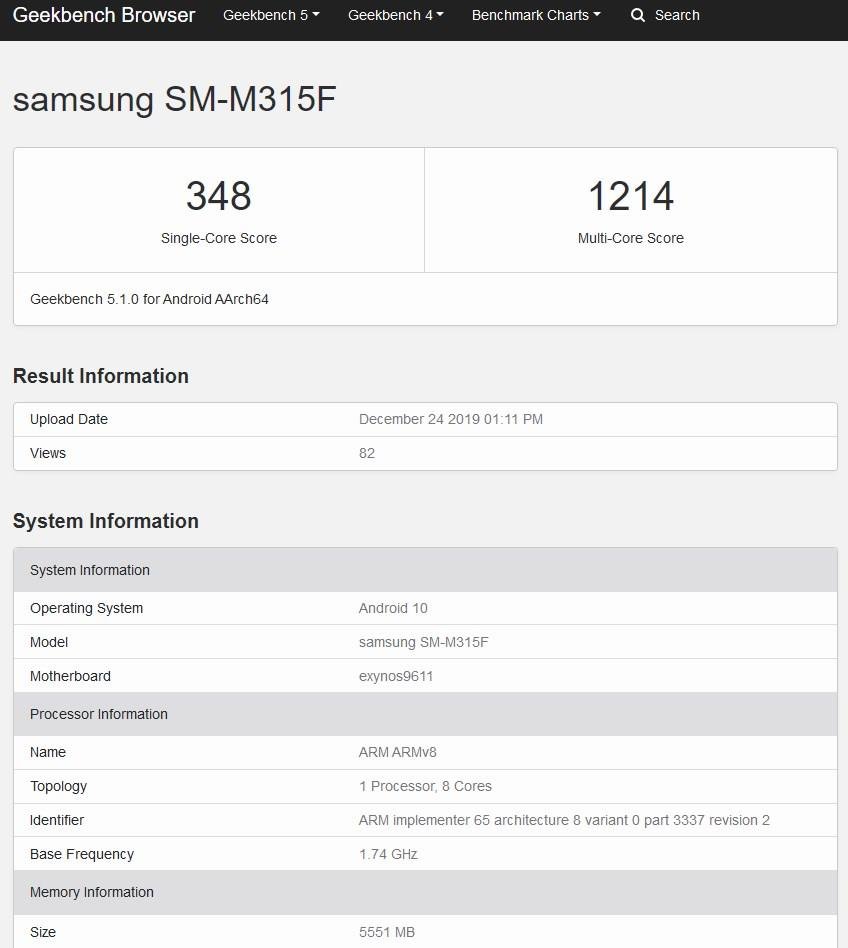Click the search magnifier icon

click(x=638, y=16)
